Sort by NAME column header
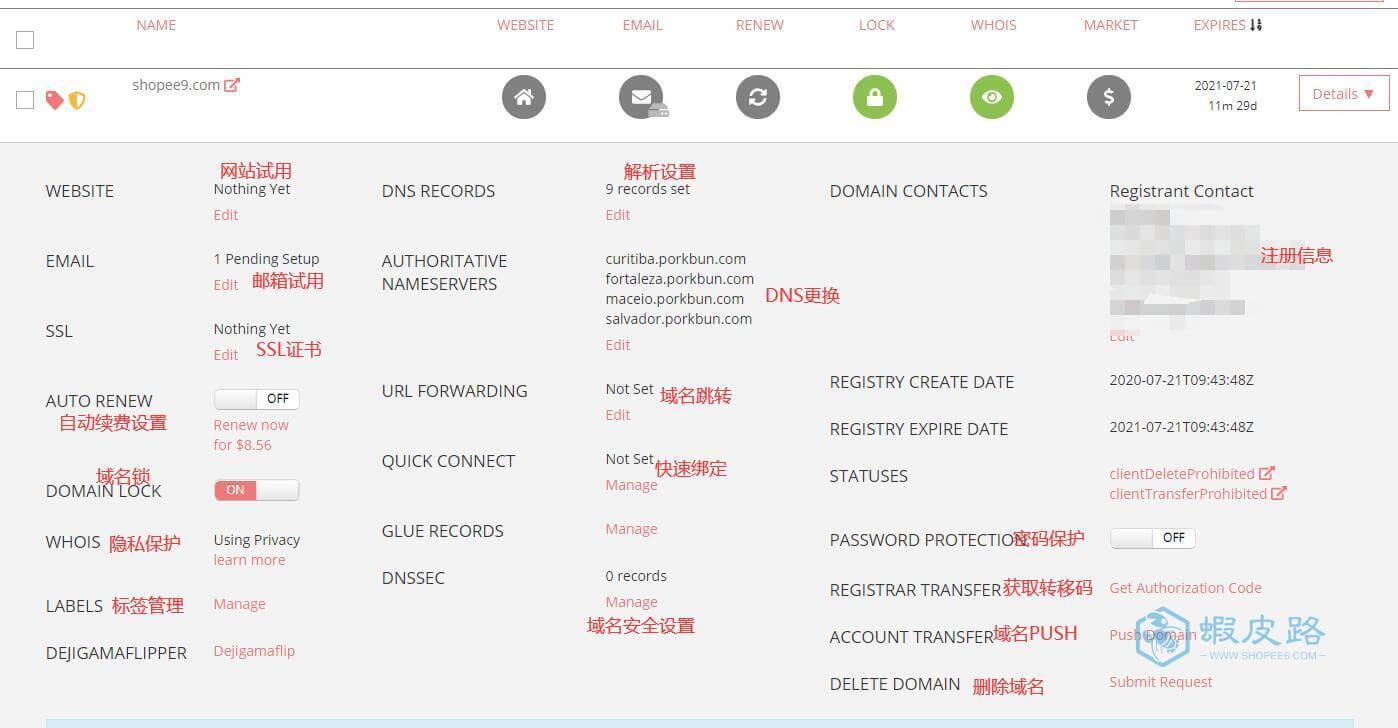1398x728 pixels. [156, 25]
